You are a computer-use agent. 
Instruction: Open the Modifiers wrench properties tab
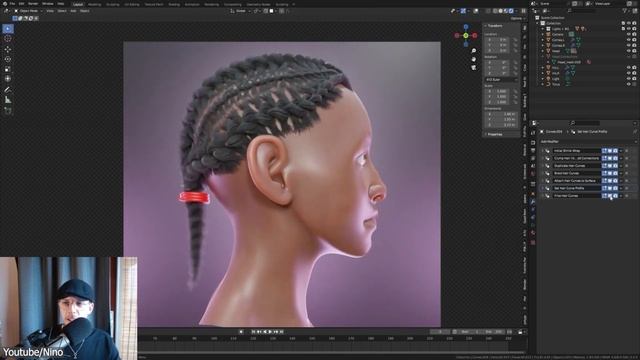(x=533, y=202)
